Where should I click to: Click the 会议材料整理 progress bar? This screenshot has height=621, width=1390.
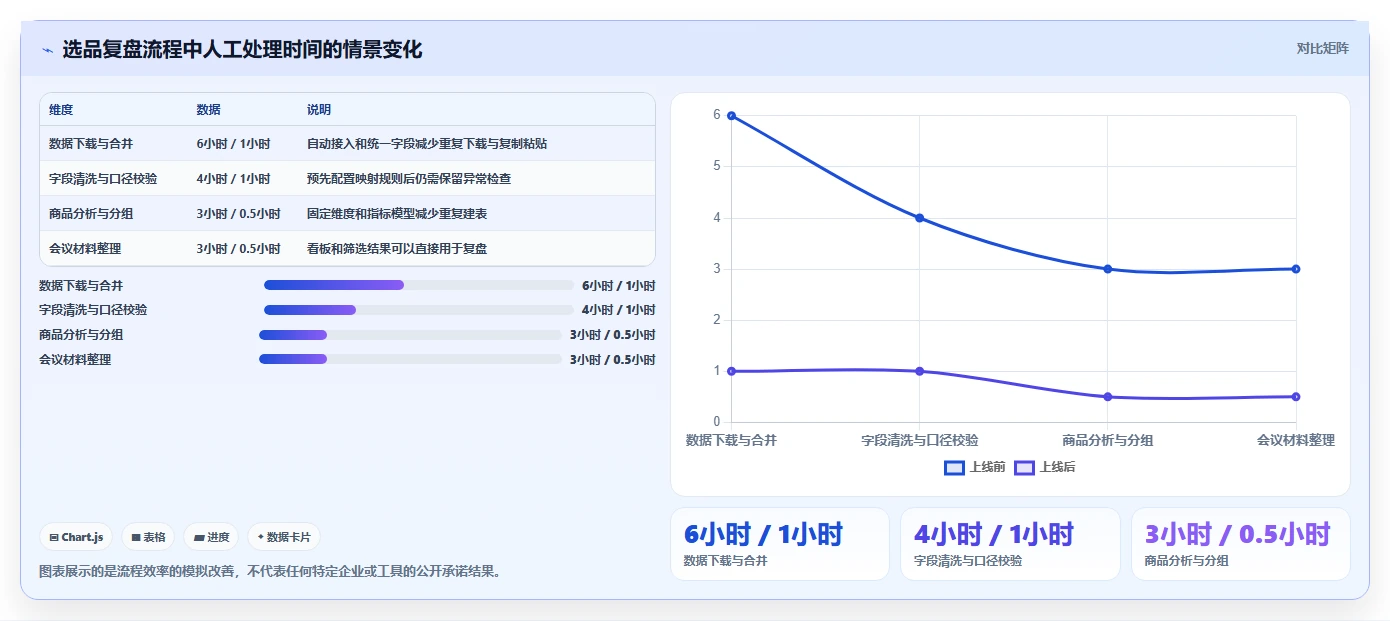(x=411, y=359)
